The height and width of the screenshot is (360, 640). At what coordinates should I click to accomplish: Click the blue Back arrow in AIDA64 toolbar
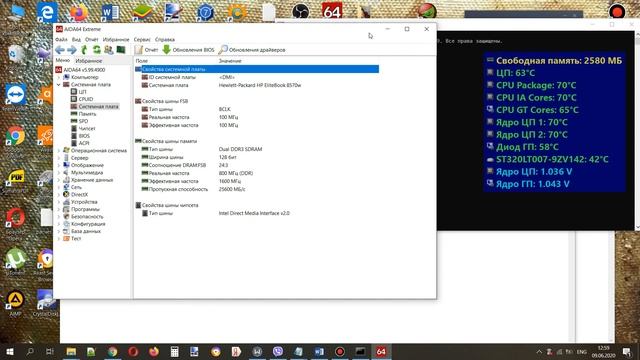click(x=60, y=50)
